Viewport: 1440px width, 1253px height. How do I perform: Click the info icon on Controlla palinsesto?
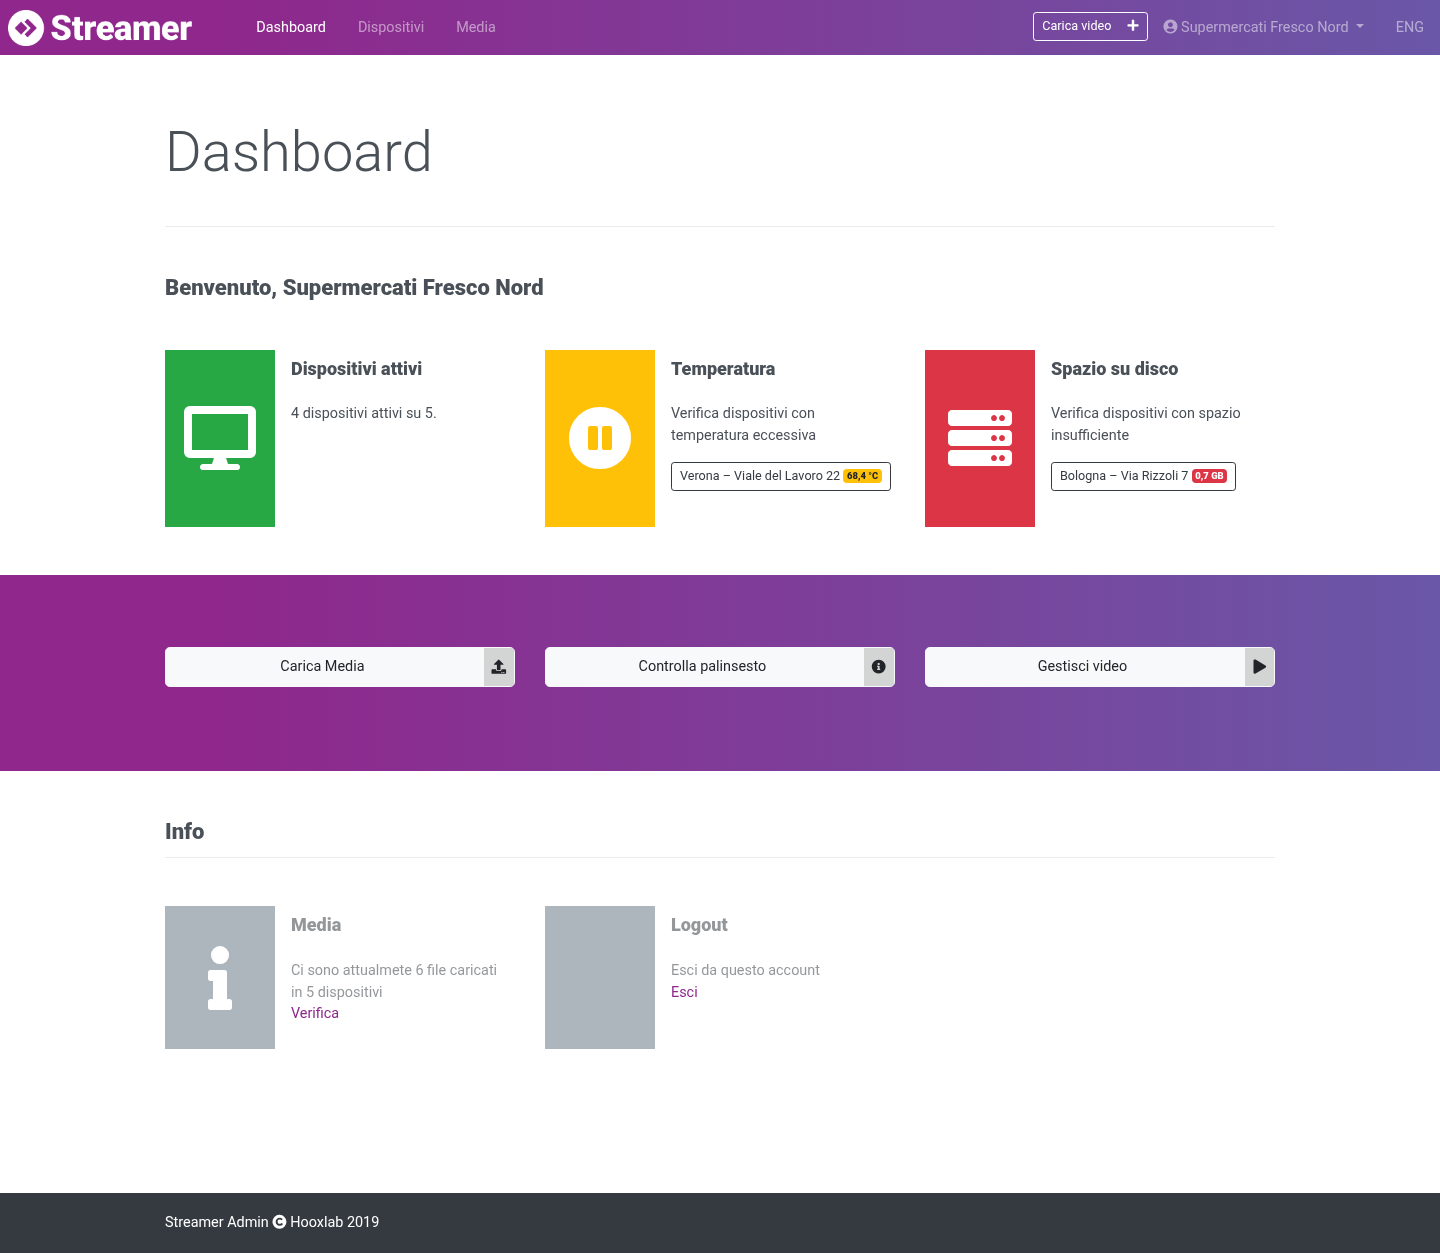pos(879,667)
